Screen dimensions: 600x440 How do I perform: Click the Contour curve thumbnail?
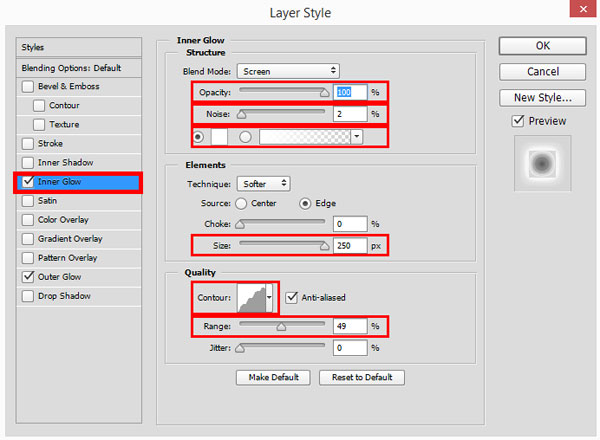(x=252, y=298)
